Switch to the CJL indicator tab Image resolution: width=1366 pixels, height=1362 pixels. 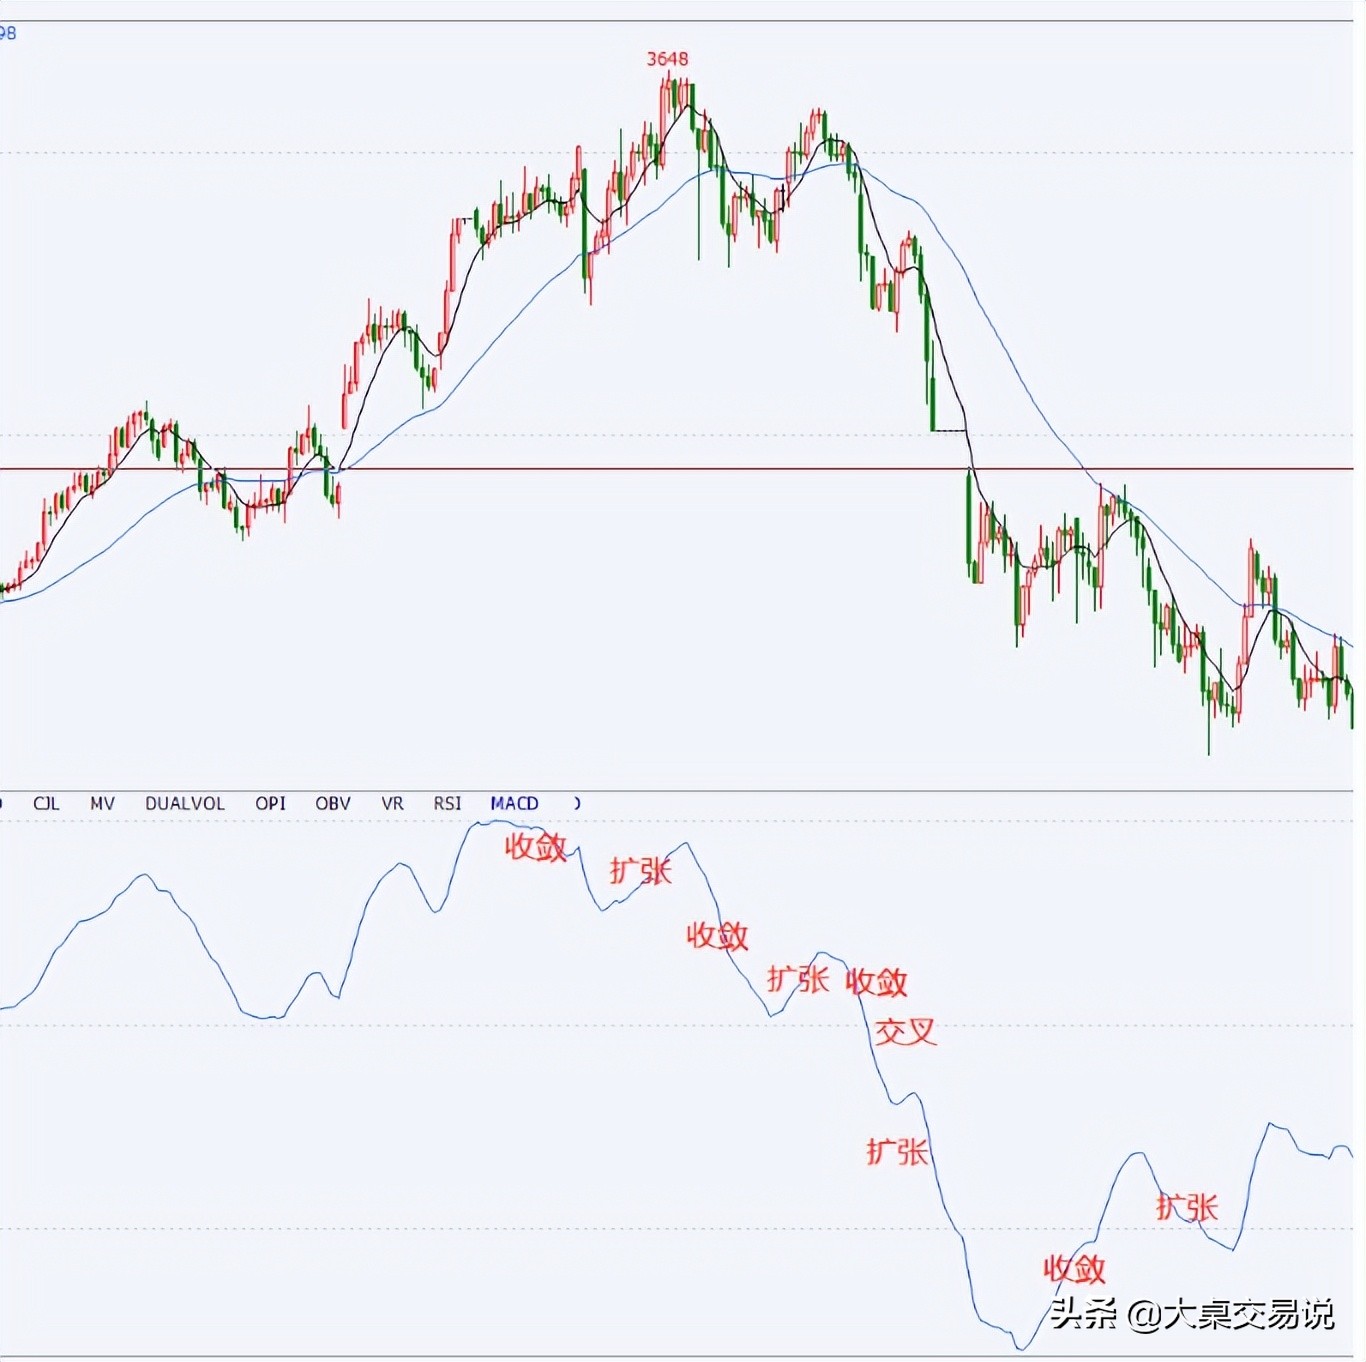coord(46,803)
